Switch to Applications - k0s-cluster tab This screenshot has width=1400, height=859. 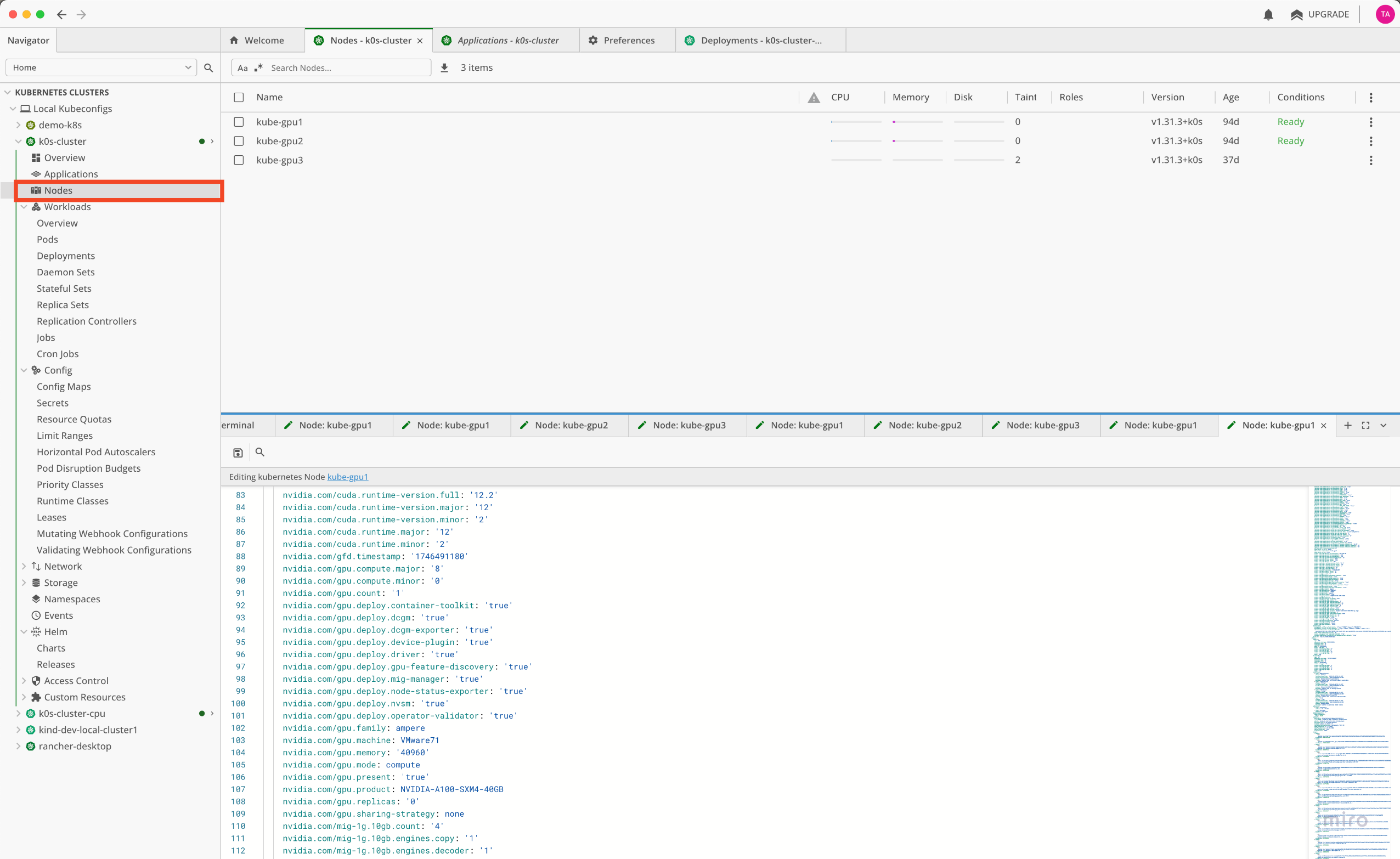point(504,40)
